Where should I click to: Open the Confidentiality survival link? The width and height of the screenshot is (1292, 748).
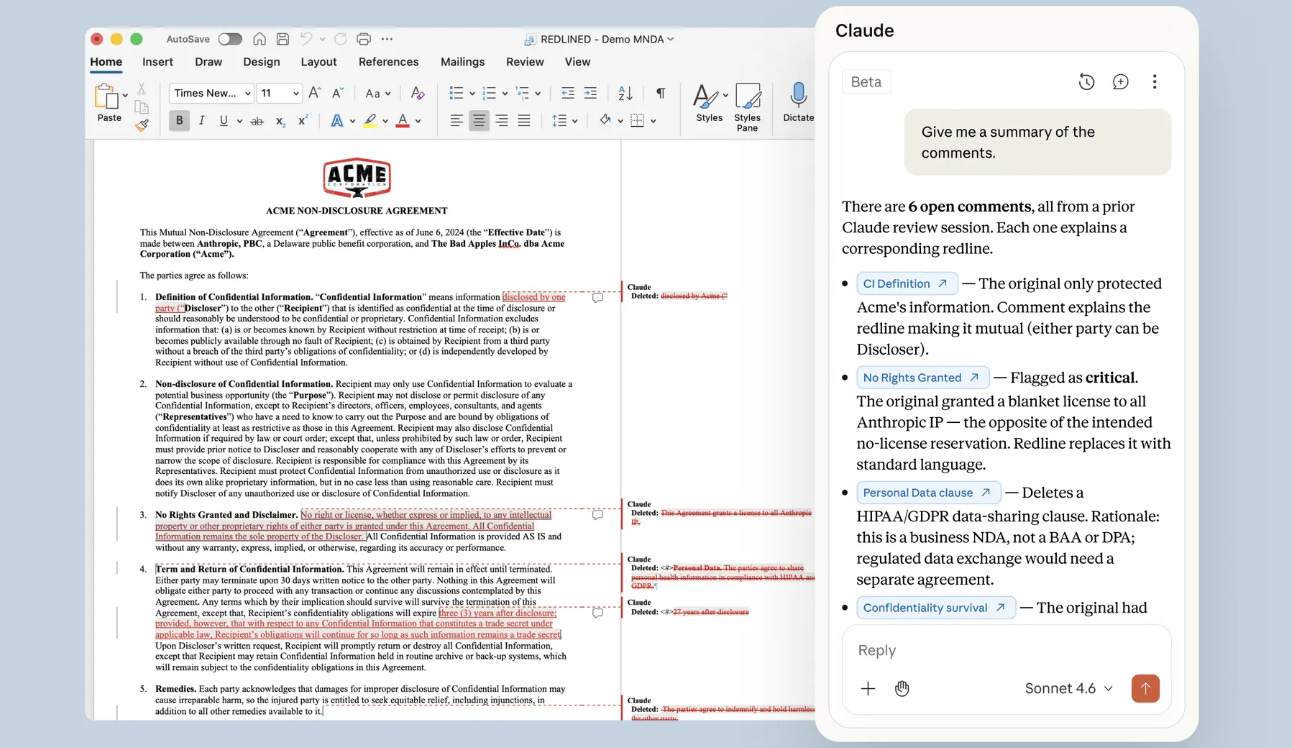point(936,607)
